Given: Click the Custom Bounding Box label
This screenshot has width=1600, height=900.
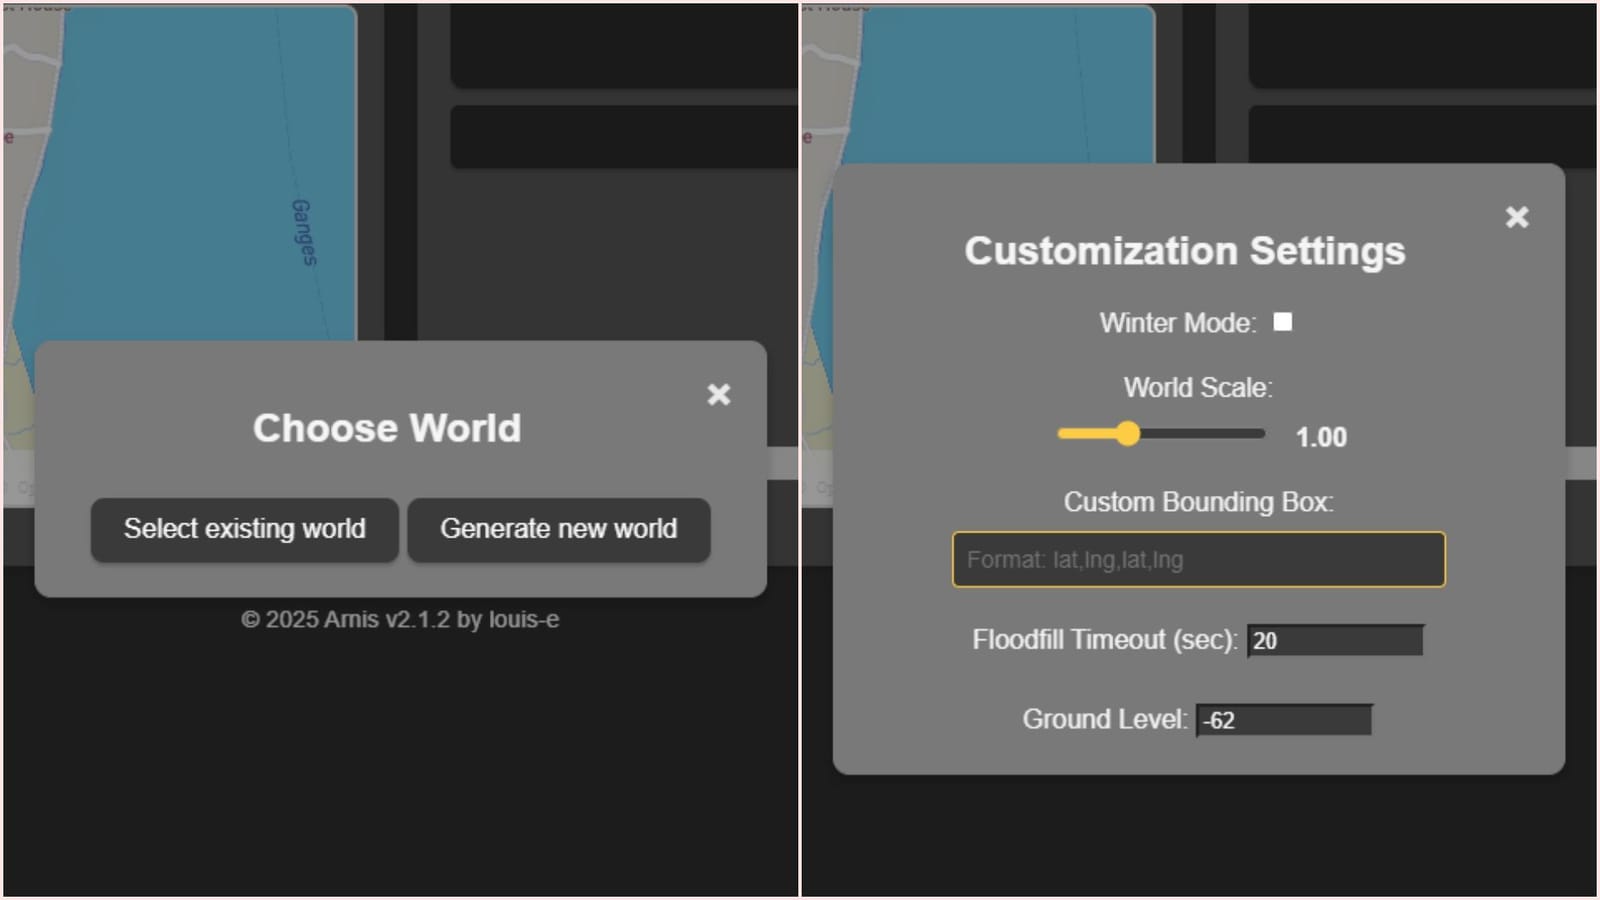Looking at the screenshot, I should [x=1198, y=502].
